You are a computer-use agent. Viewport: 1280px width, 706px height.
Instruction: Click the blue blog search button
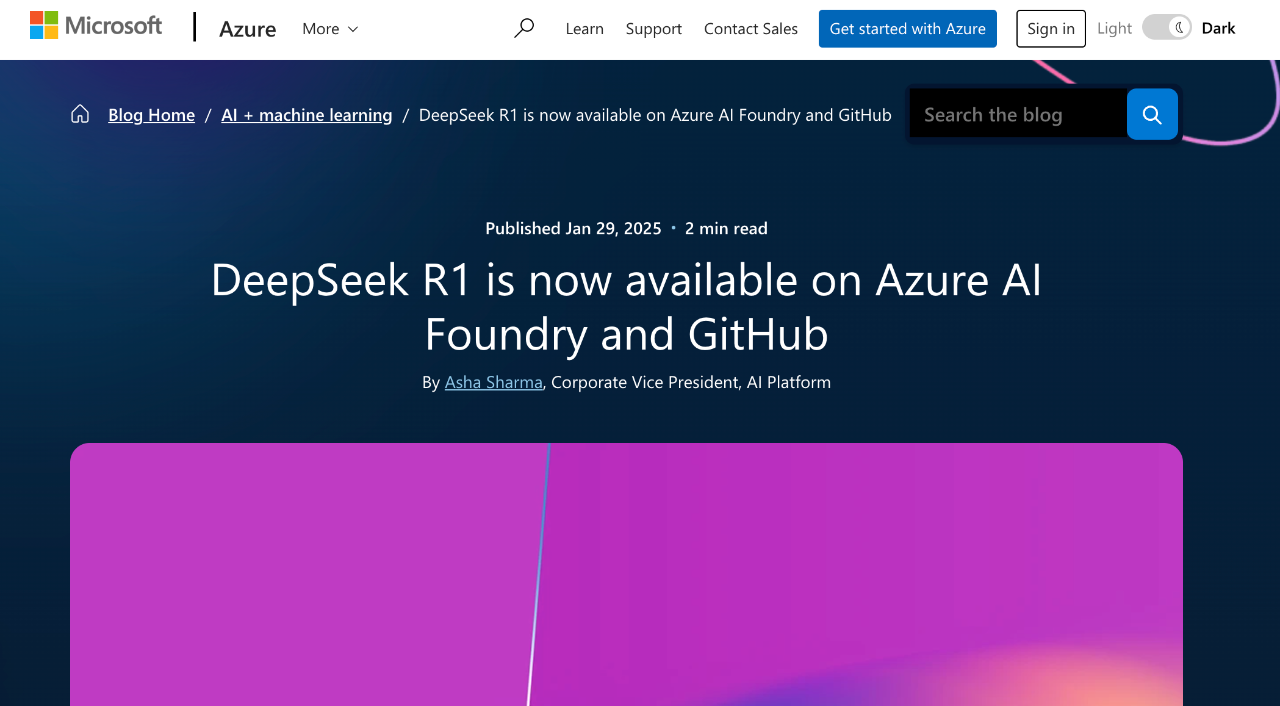1152,114
